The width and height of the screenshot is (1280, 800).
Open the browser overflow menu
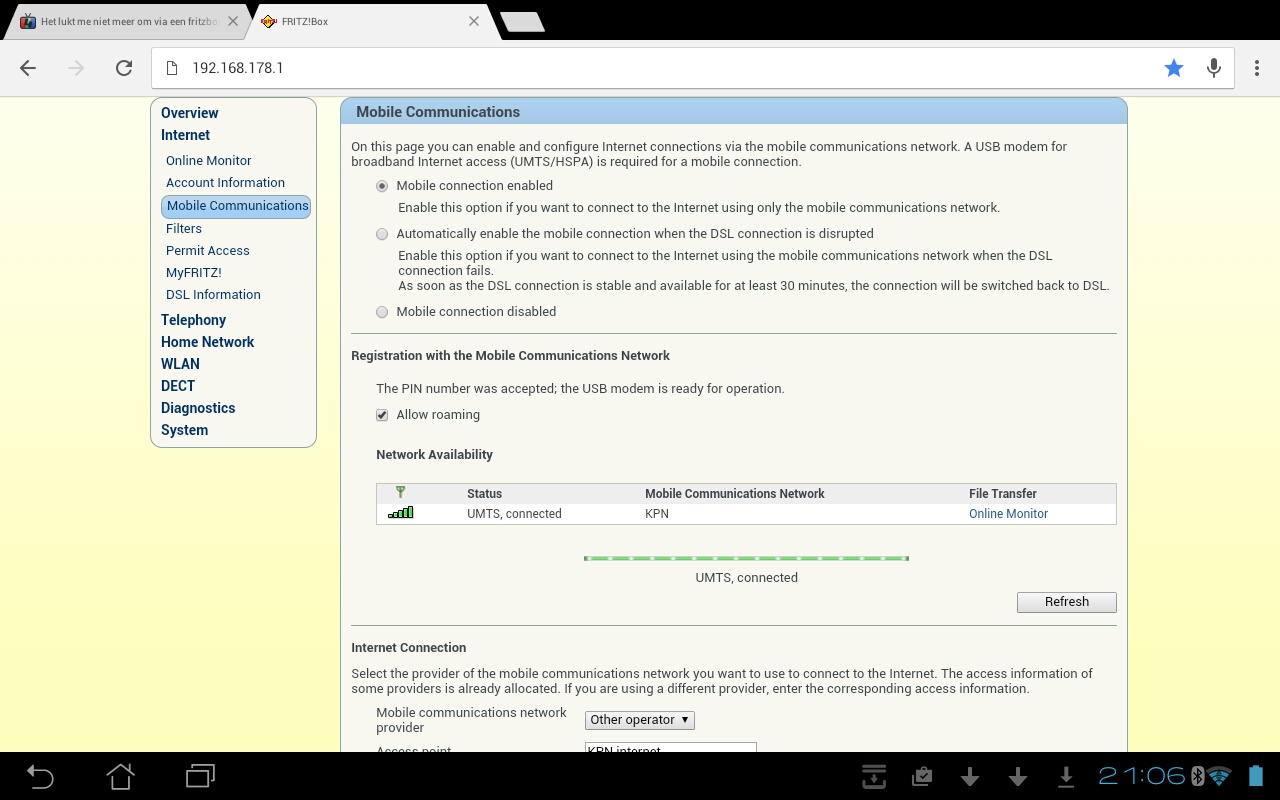[1257, 68]
